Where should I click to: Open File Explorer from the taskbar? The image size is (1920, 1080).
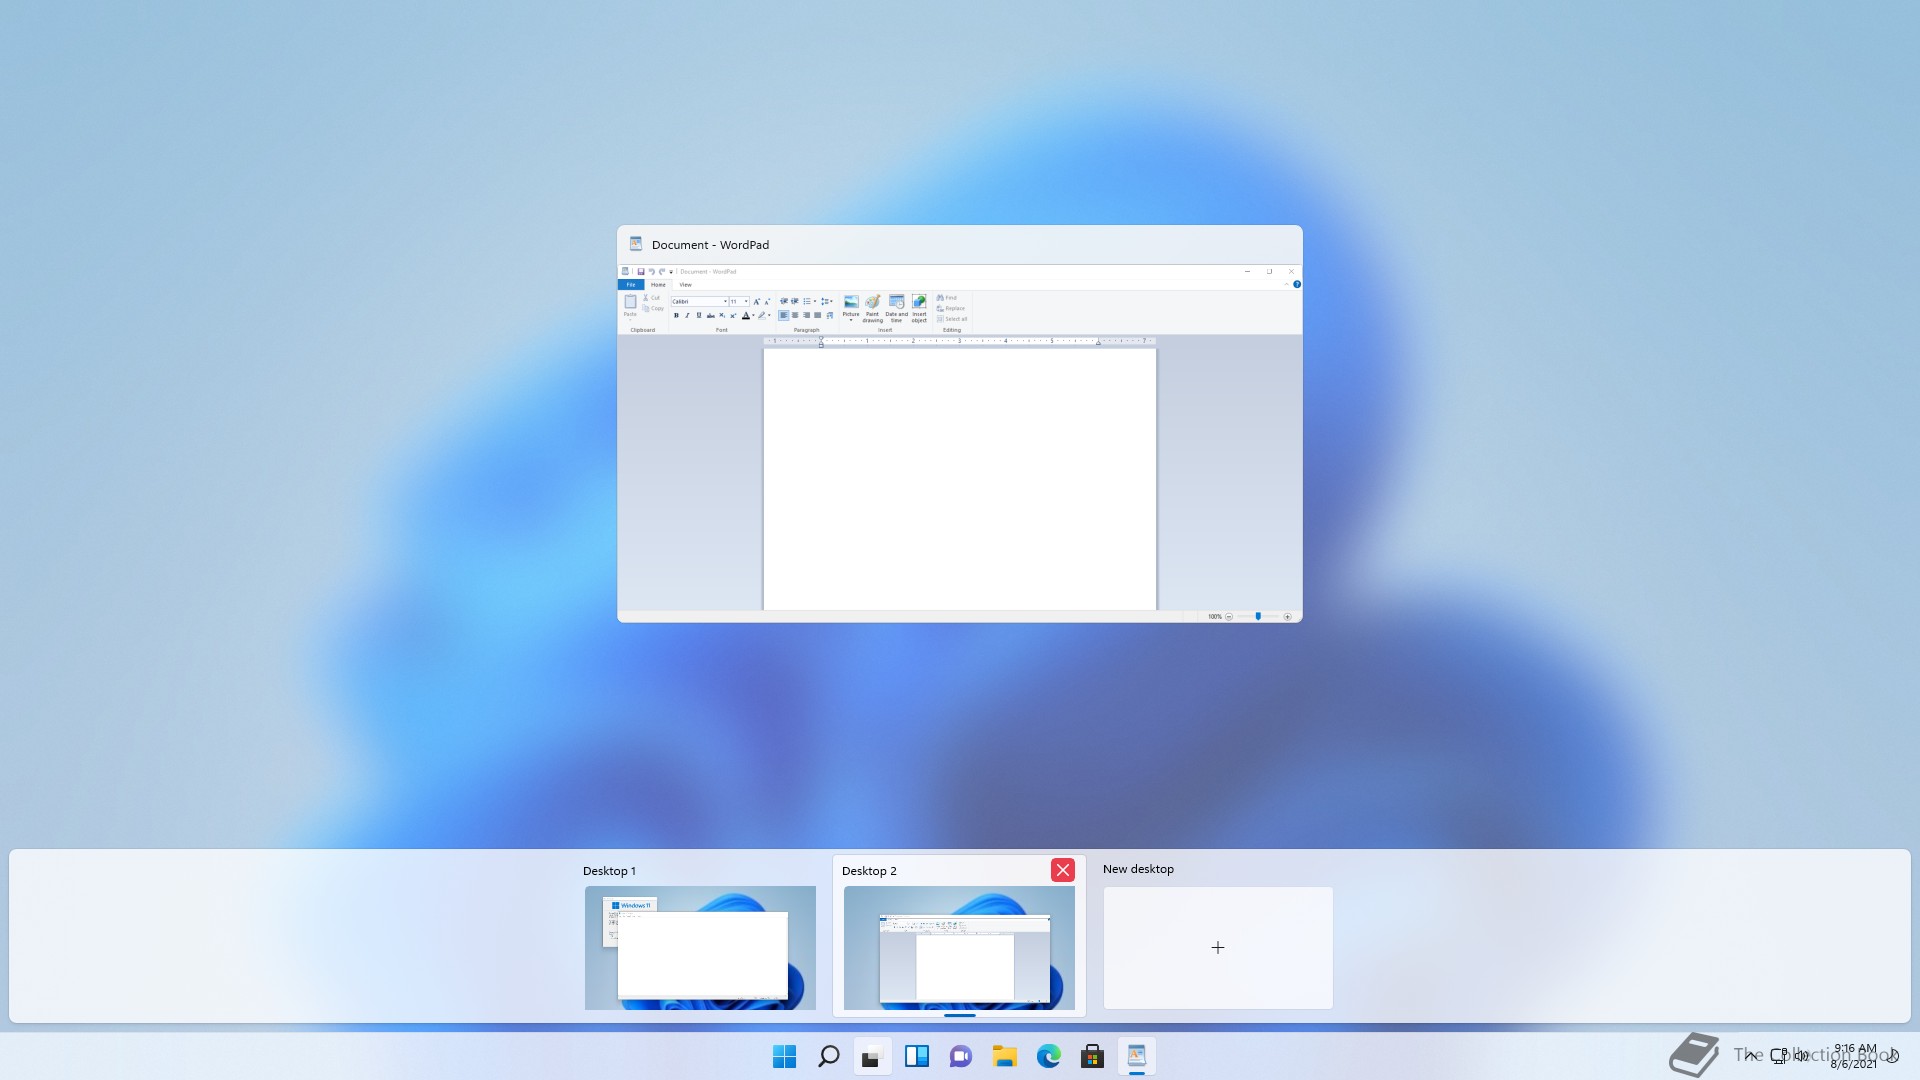[x=1005, y=1056]
